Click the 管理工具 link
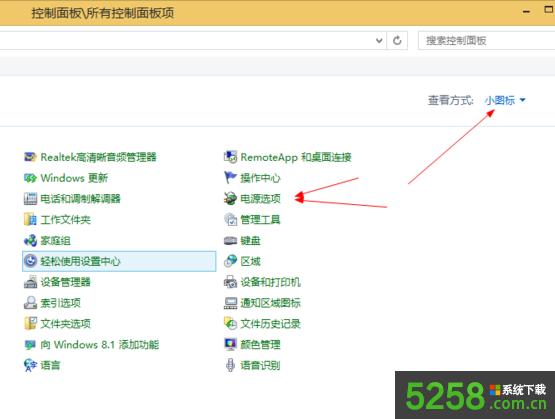555x419 pixels. 260,219
